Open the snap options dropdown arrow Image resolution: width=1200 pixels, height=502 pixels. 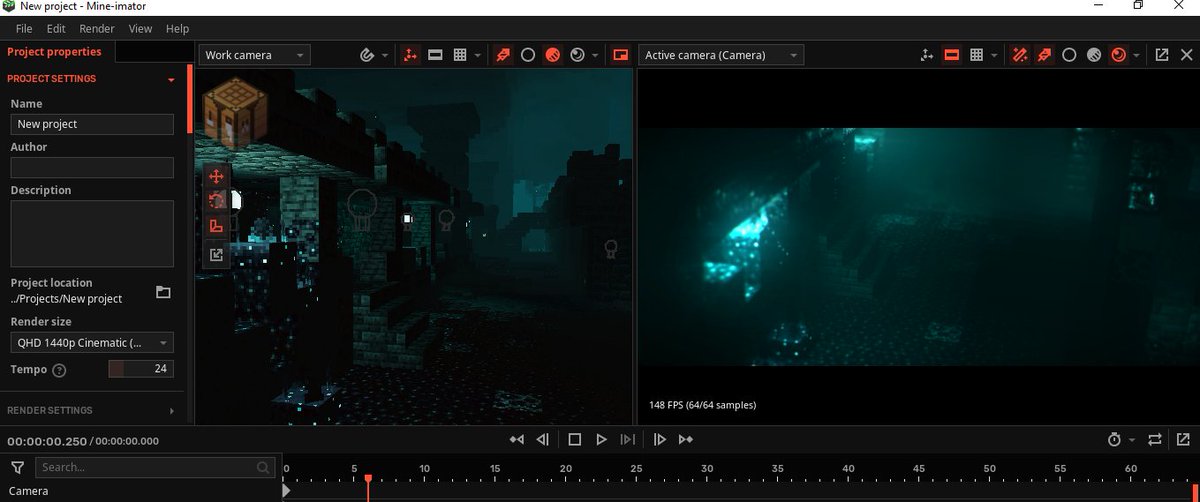pyautogui.click(x=385, y=56)
